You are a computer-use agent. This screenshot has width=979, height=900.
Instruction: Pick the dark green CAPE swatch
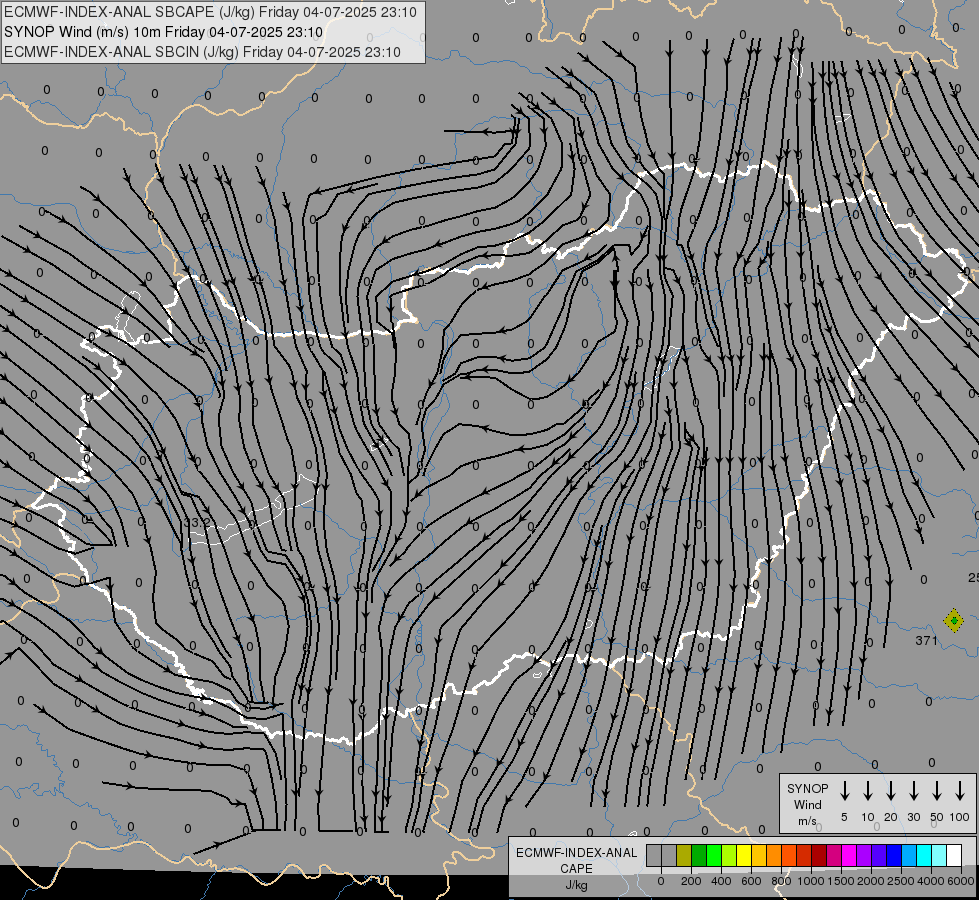point(699,855)
